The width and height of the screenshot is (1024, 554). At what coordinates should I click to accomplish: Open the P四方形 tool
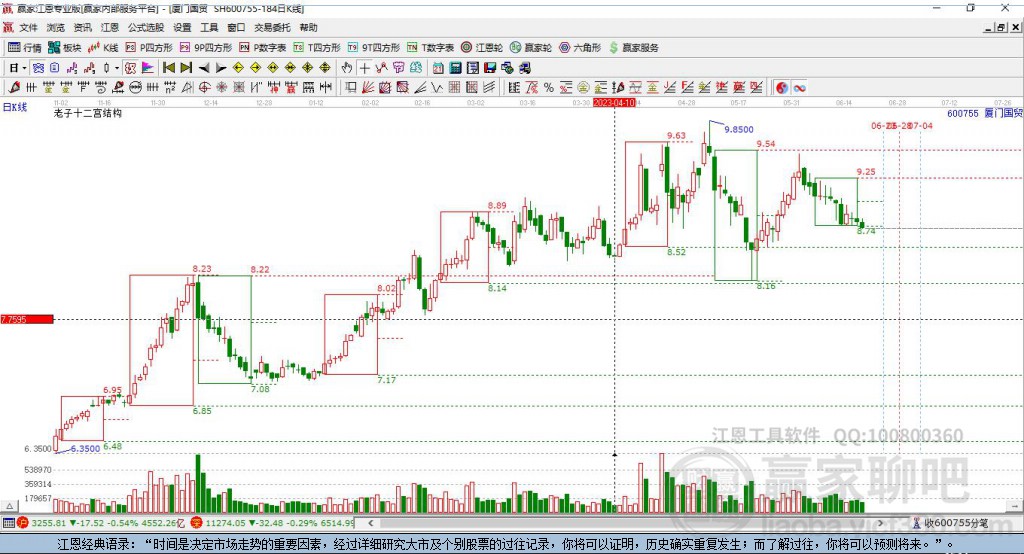pos(149,47)
